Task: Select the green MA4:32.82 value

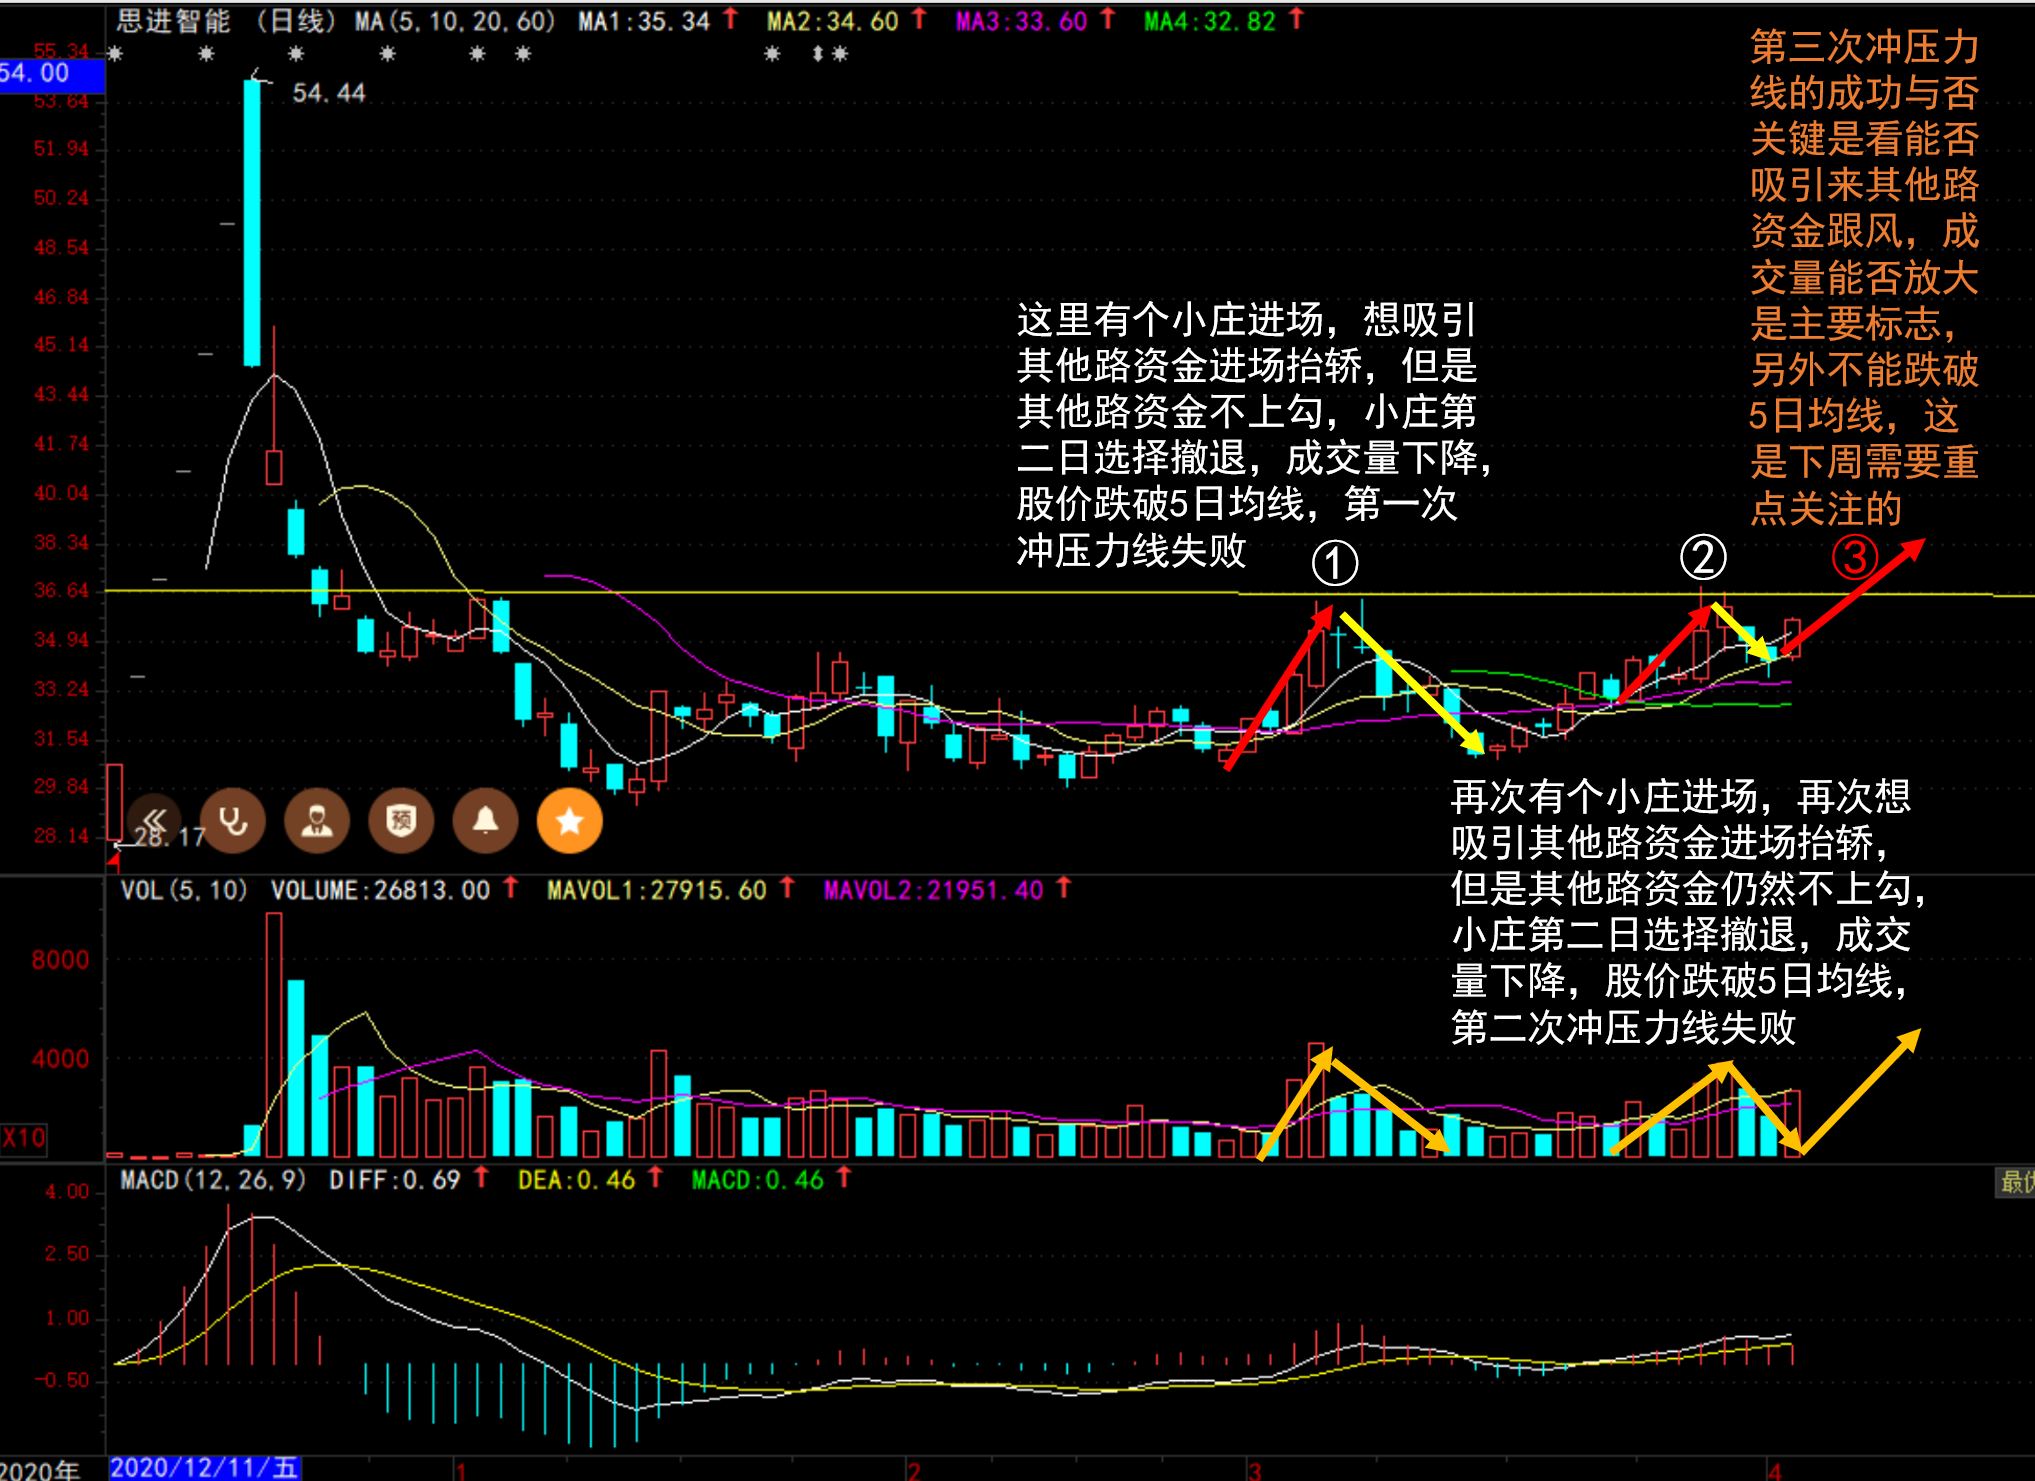Action: click(1210, 21)
